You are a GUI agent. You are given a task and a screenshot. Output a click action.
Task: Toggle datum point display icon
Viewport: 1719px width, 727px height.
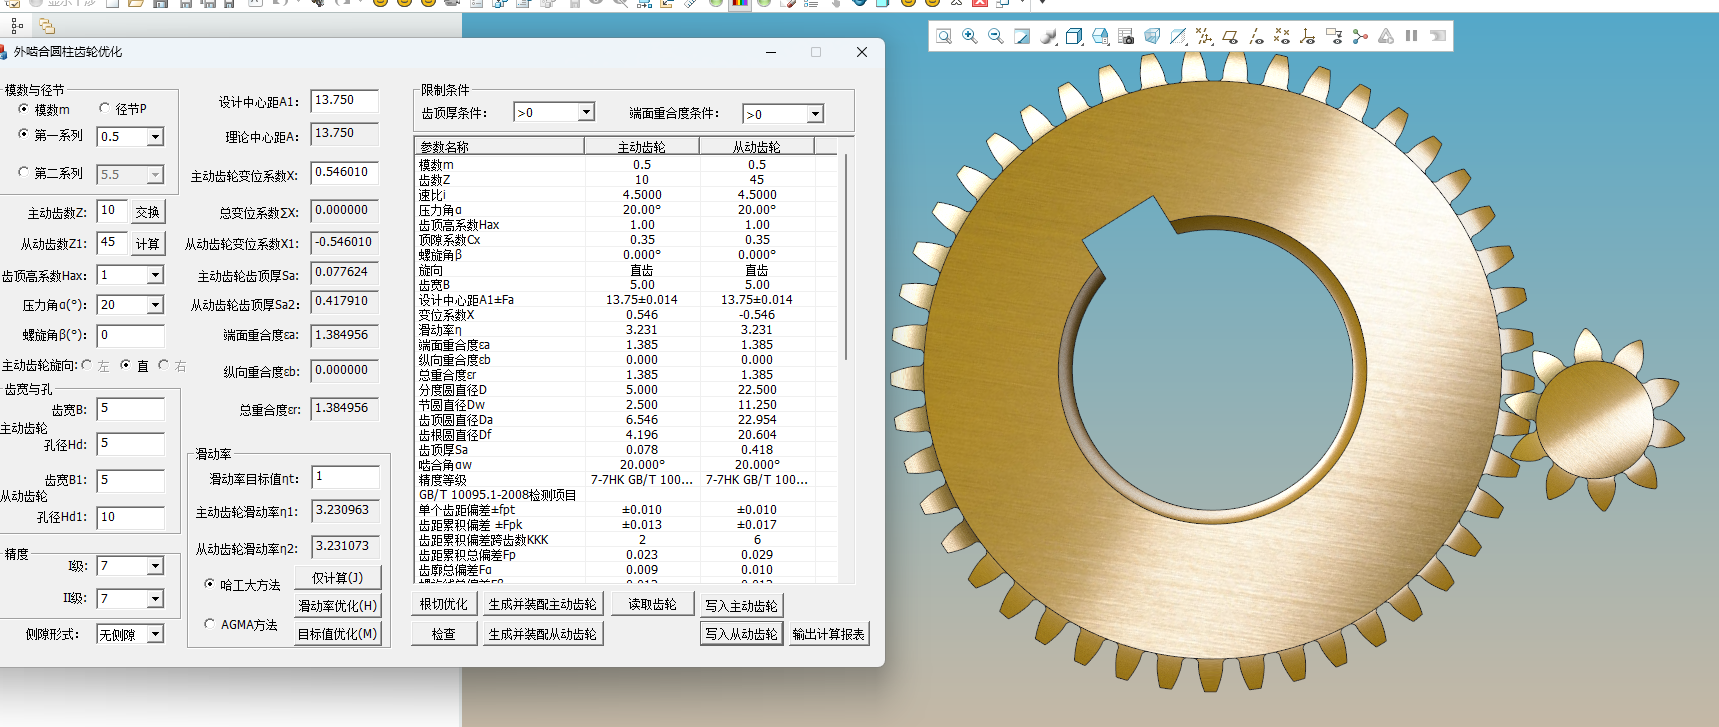tap(1282, 36)
